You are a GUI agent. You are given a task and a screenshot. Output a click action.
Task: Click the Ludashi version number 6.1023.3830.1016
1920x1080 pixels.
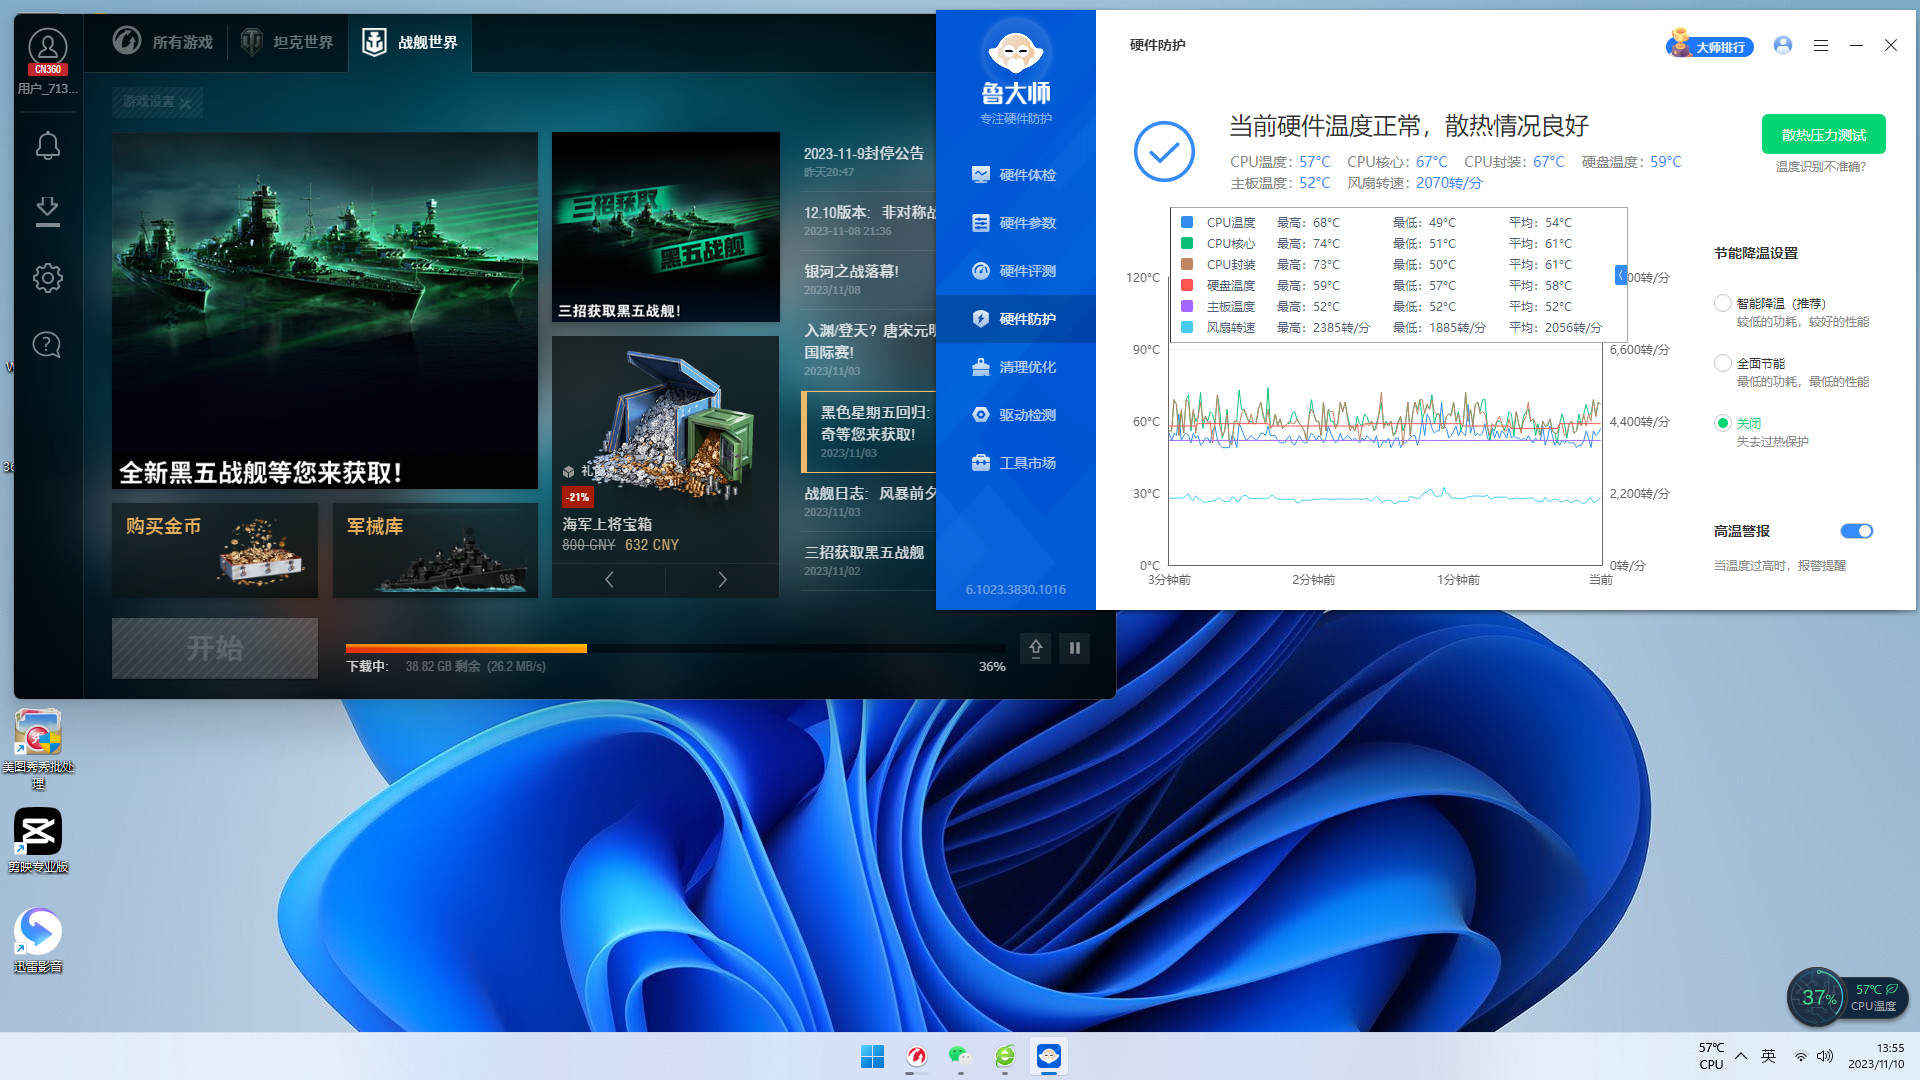(1016, 590)
